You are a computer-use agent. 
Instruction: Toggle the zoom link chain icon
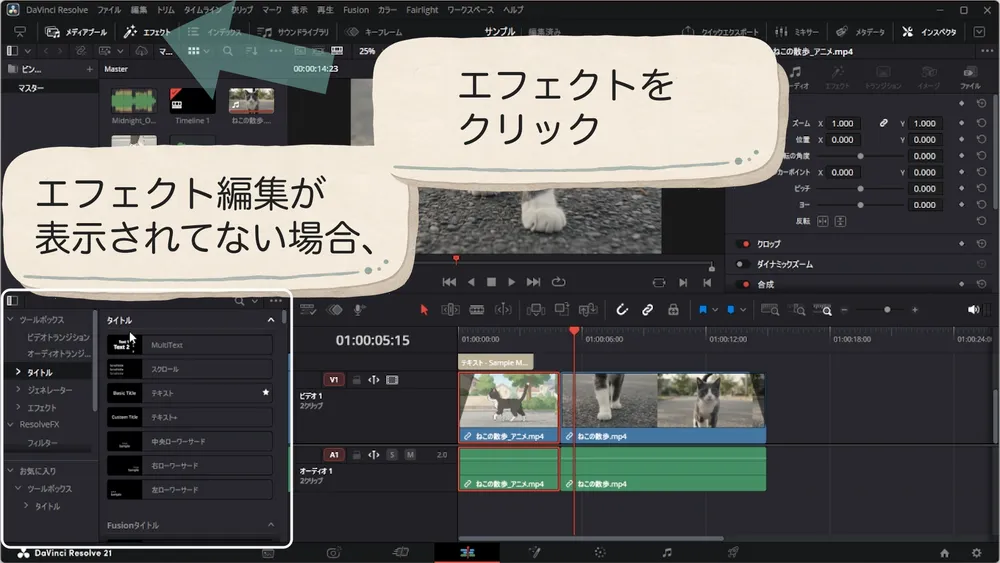(883, 123)
